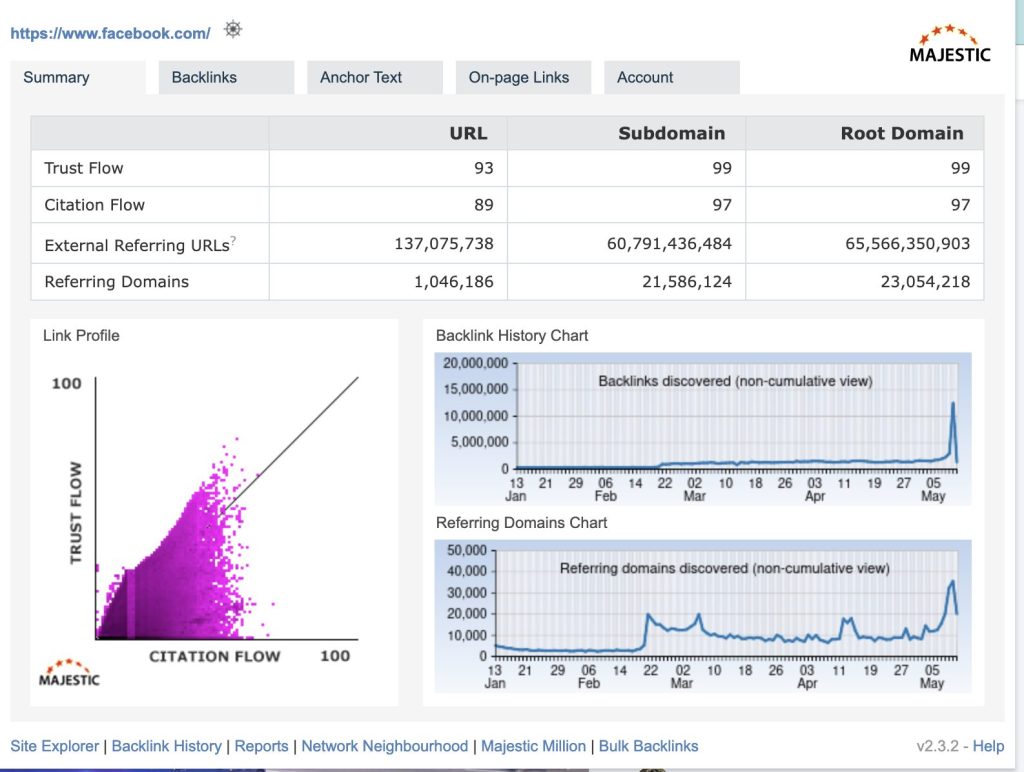Image resolution: width=1024 pixels, height=772 pixels.
Task: Switch to the Summary tab
Action: [78, 78]
